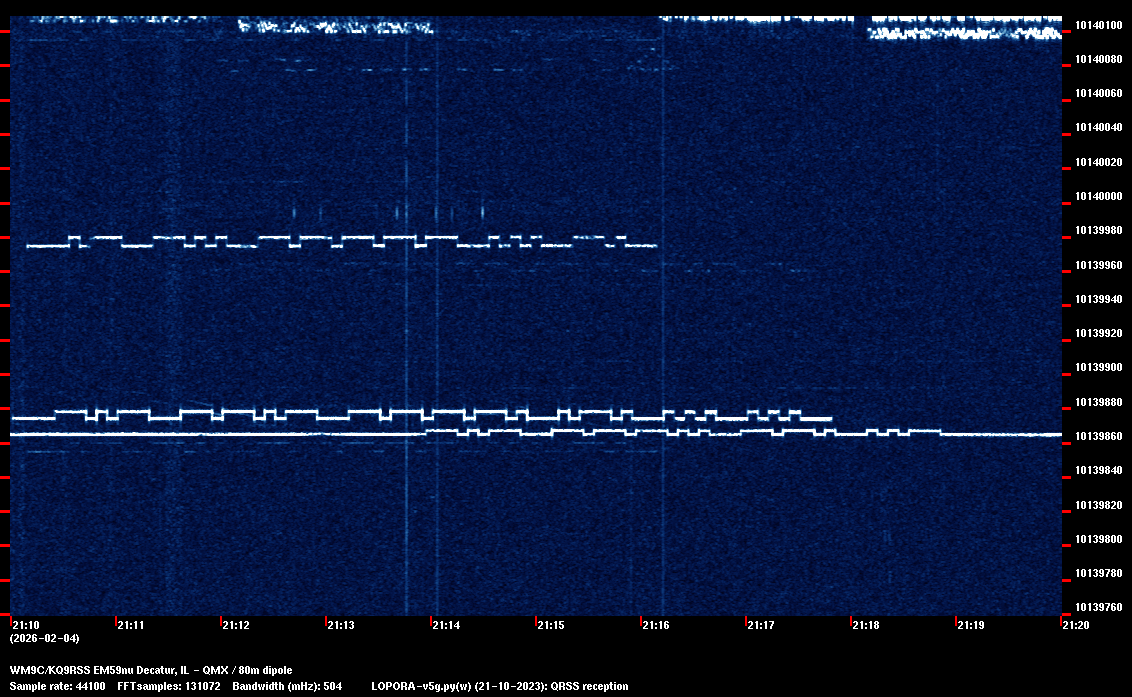Click the 10139760 frequency label

point(1098,607)
